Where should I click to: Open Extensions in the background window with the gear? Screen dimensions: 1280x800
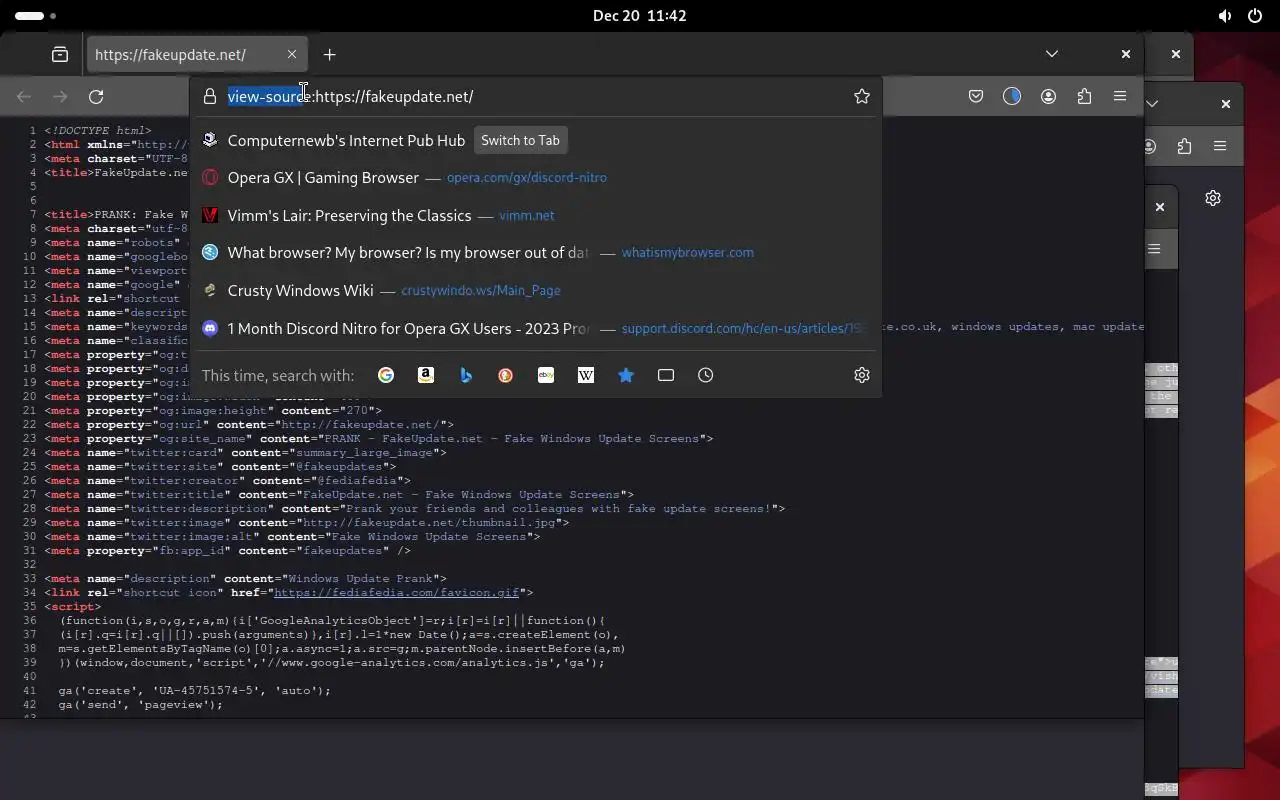pos(1184,146)
